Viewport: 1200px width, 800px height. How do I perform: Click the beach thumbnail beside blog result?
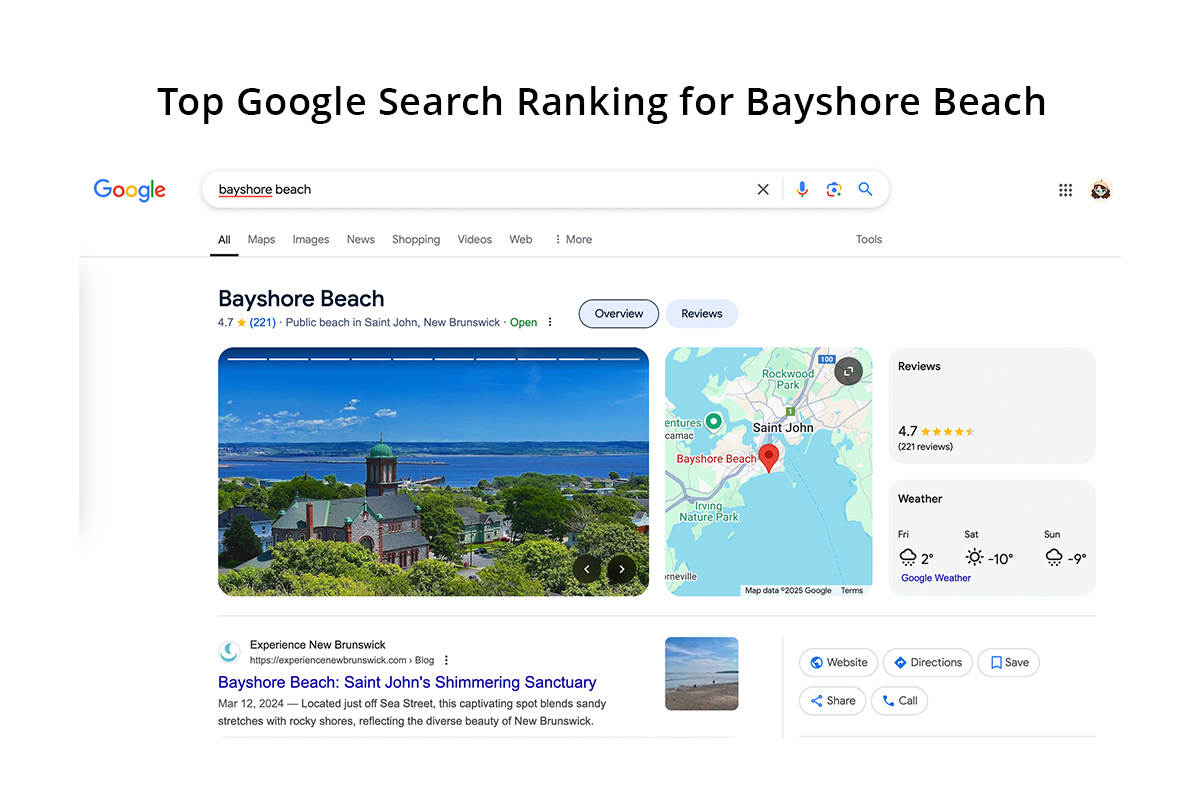702,674
